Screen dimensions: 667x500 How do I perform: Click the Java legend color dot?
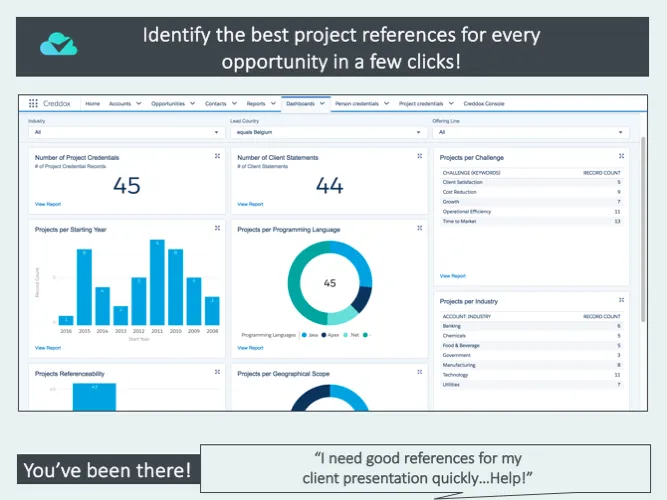[x=304, y=335]
